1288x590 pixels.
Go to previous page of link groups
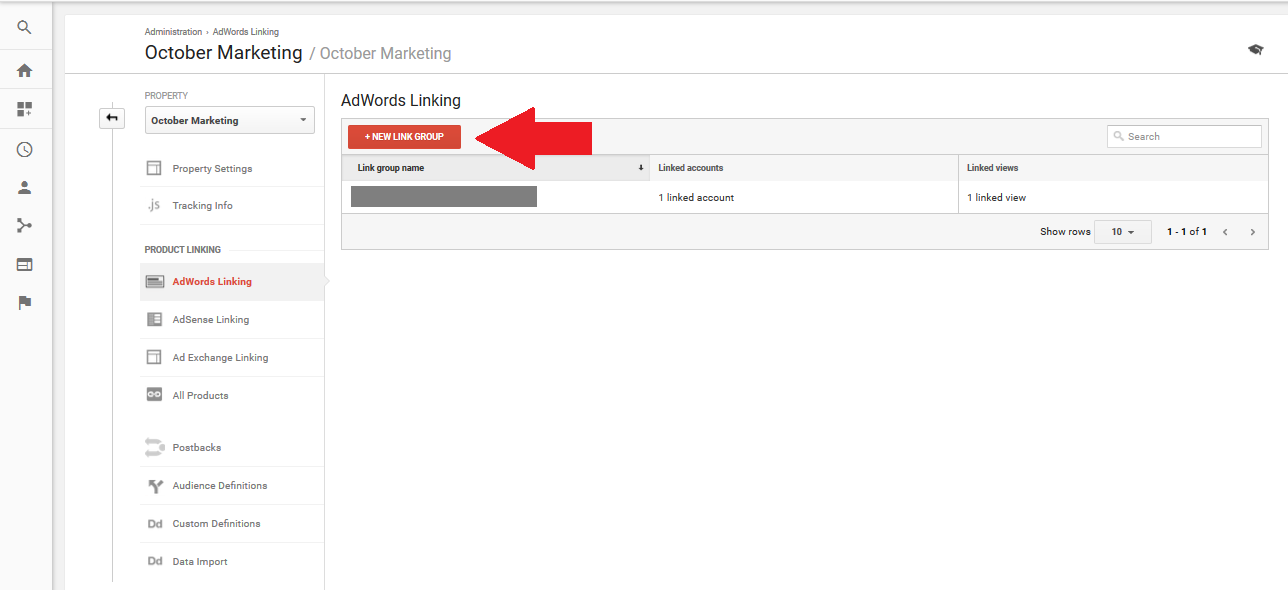(1225, 232)
